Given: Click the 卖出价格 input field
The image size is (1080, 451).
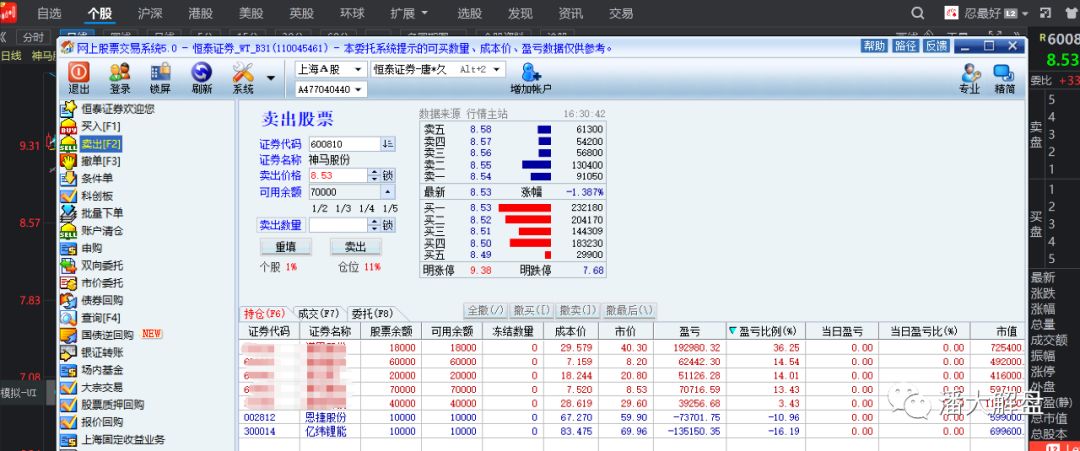Looking at the screenshot, I should pyautogui.click(x=338, y=176).
